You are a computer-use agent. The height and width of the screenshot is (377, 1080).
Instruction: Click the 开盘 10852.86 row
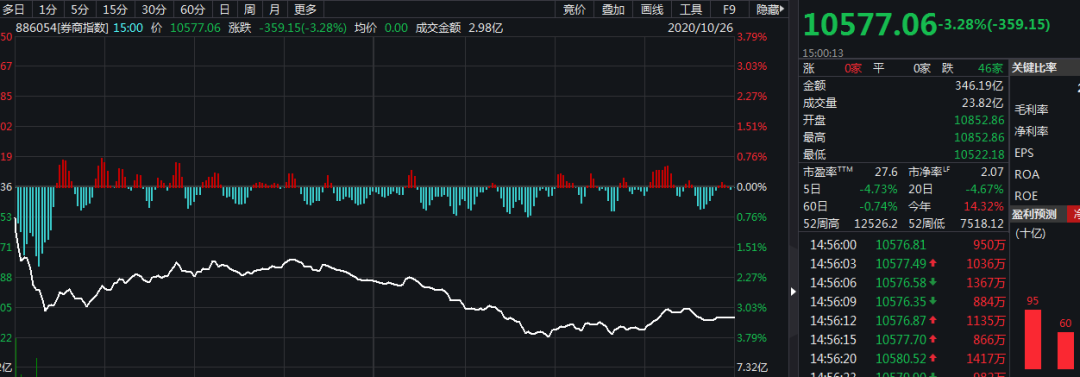pos(903,120)
